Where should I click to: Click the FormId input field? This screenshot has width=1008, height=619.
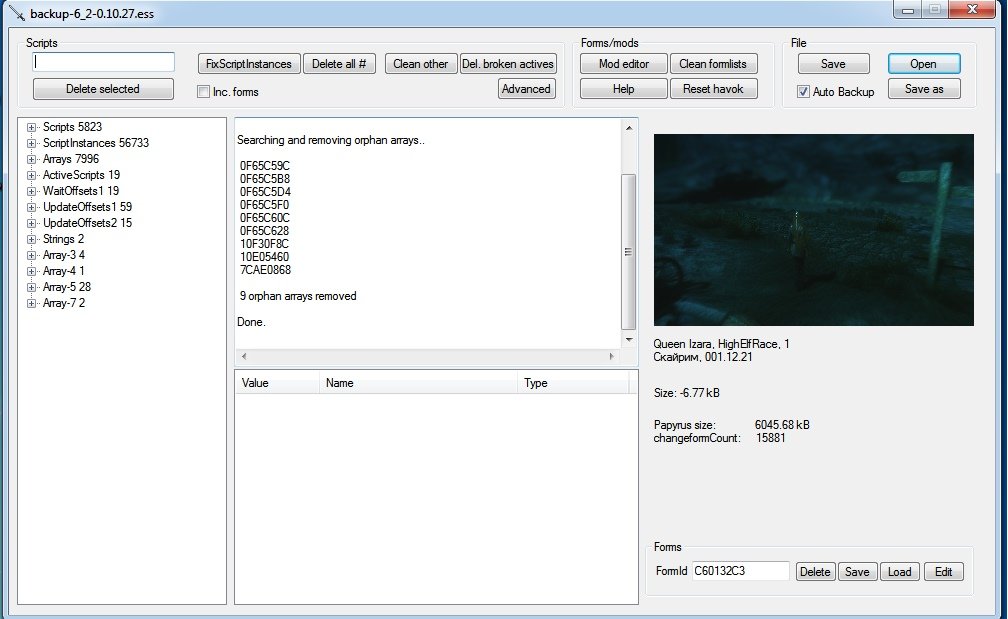click(740, 572)
